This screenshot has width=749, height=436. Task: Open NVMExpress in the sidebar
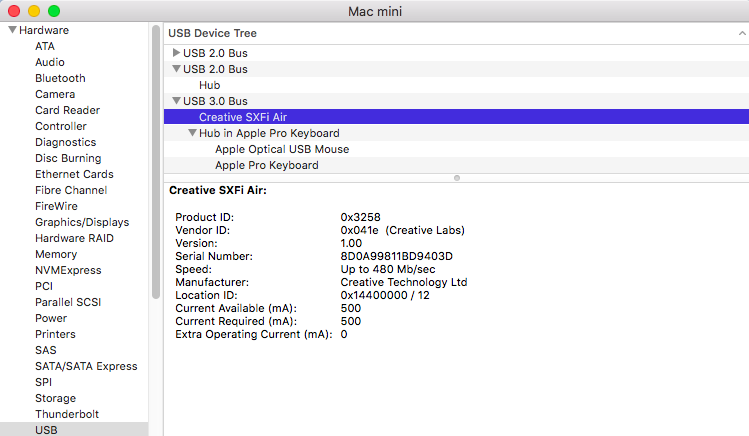68,270
